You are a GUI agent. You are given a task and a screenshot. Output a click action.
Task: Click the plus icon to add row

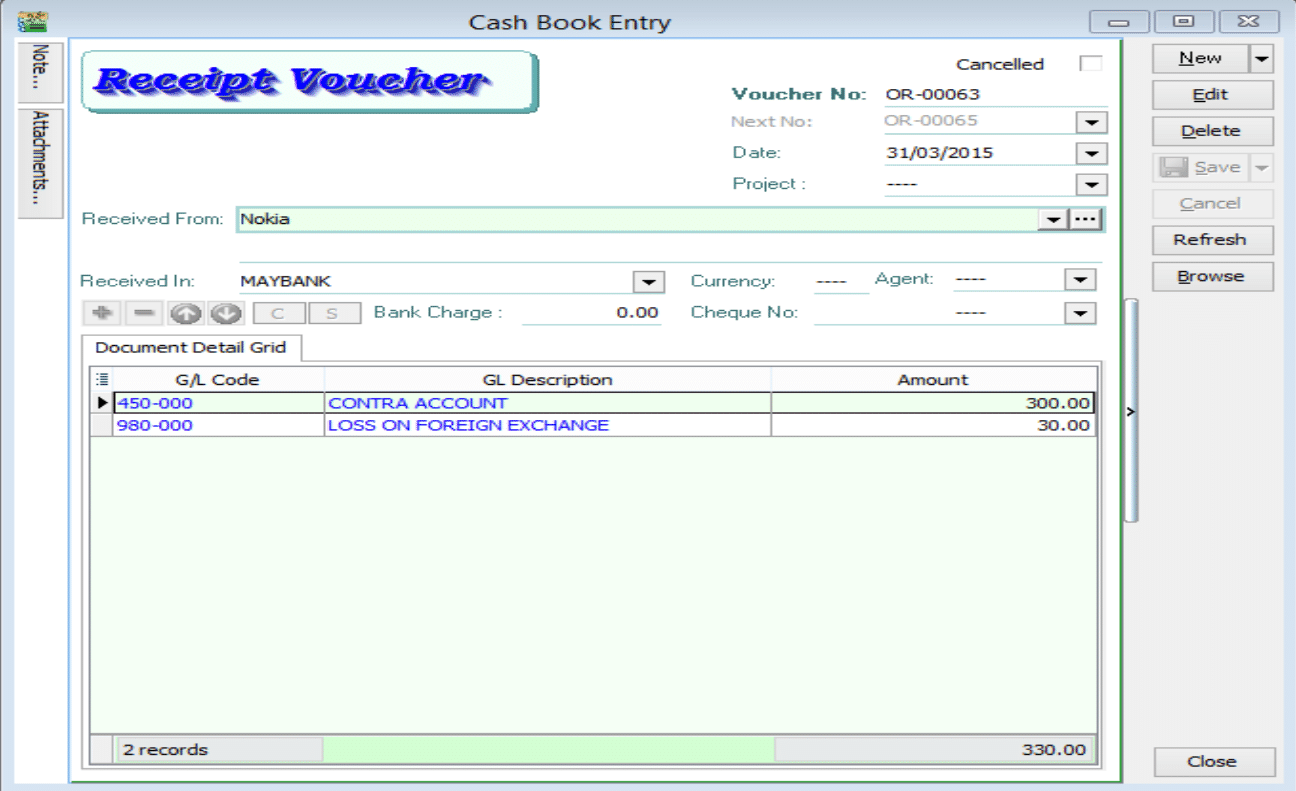coord(100,313)
